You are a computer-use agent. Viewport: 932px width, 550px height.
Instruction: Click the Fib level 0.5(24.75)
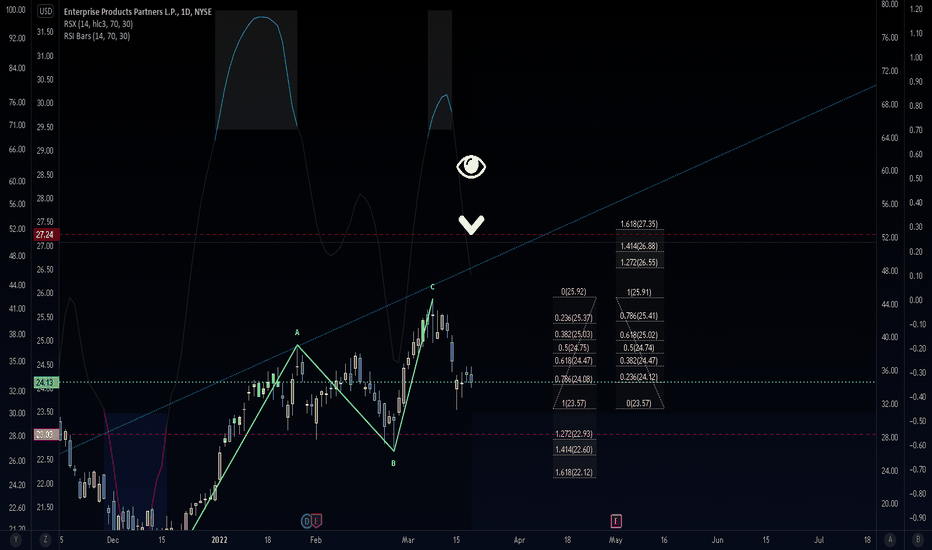coord(574,348)
